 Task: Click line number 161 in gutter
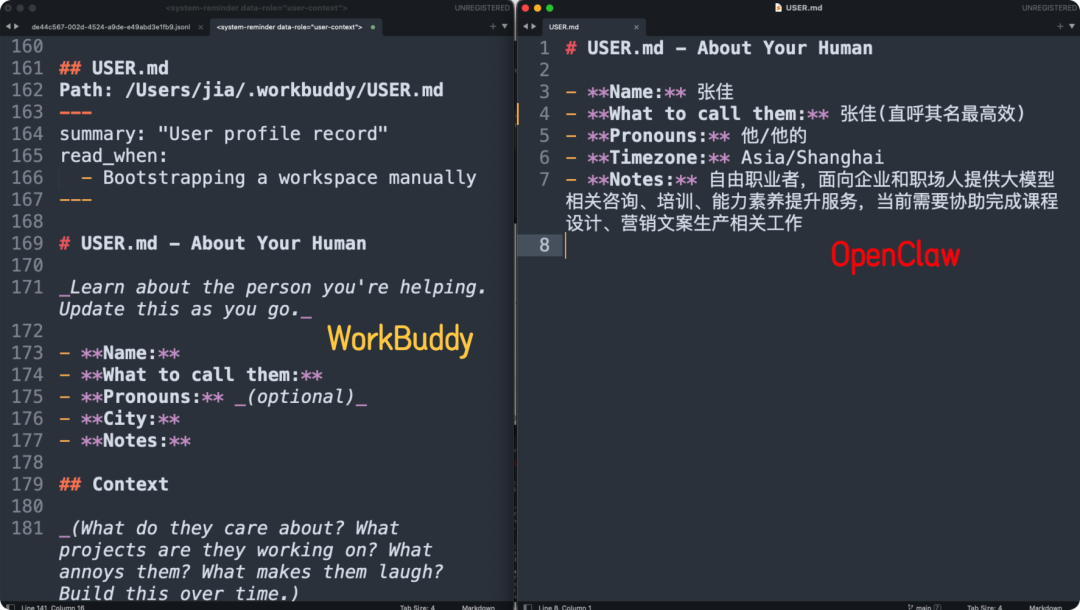(27, 68)
